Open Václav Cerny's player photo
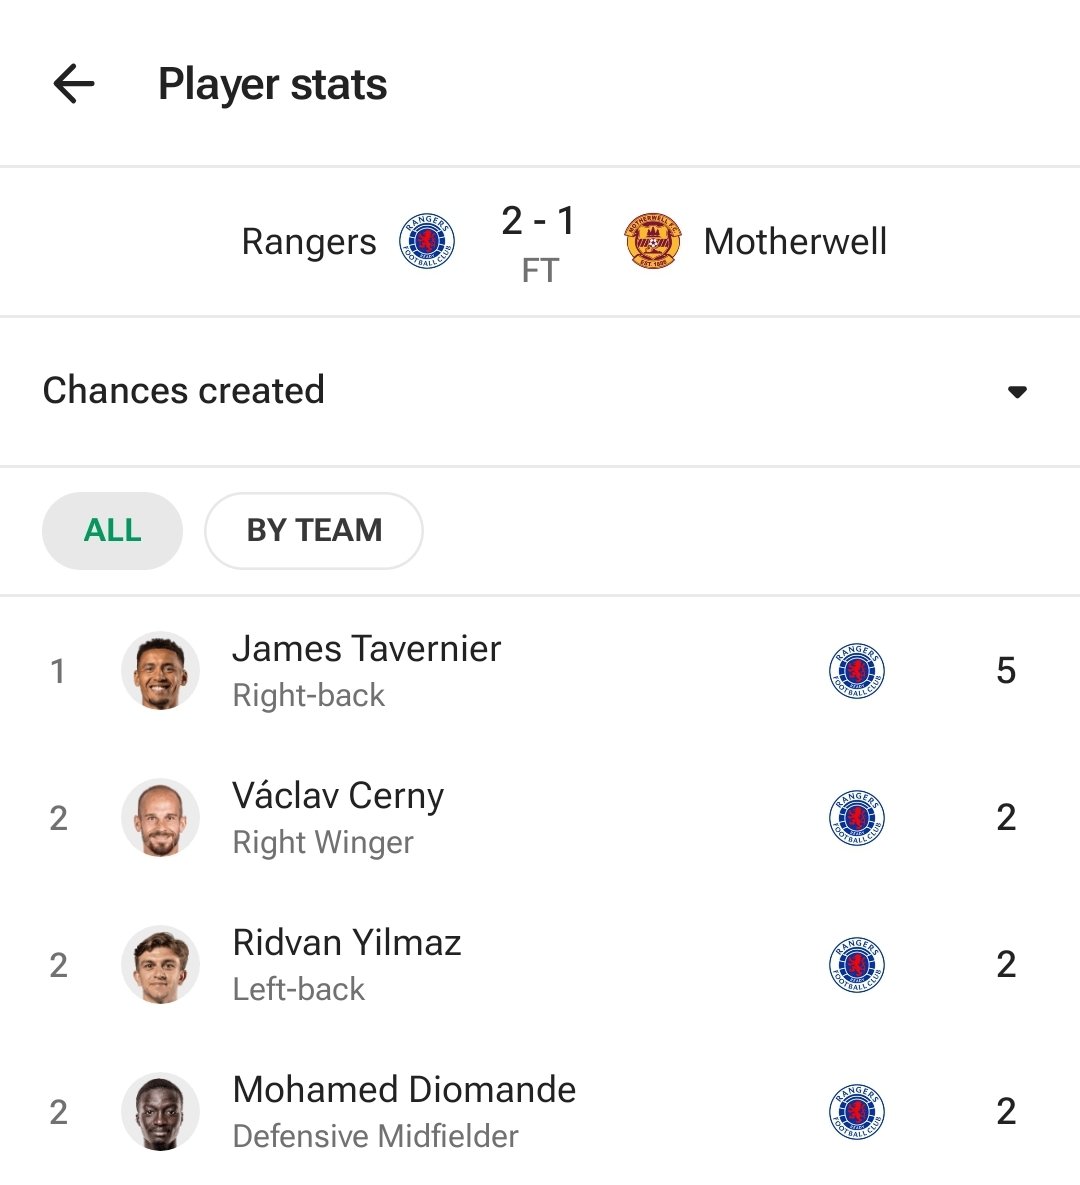Image resolution: width=1080 pixels, height=1185 pixels. click(160, 818)
